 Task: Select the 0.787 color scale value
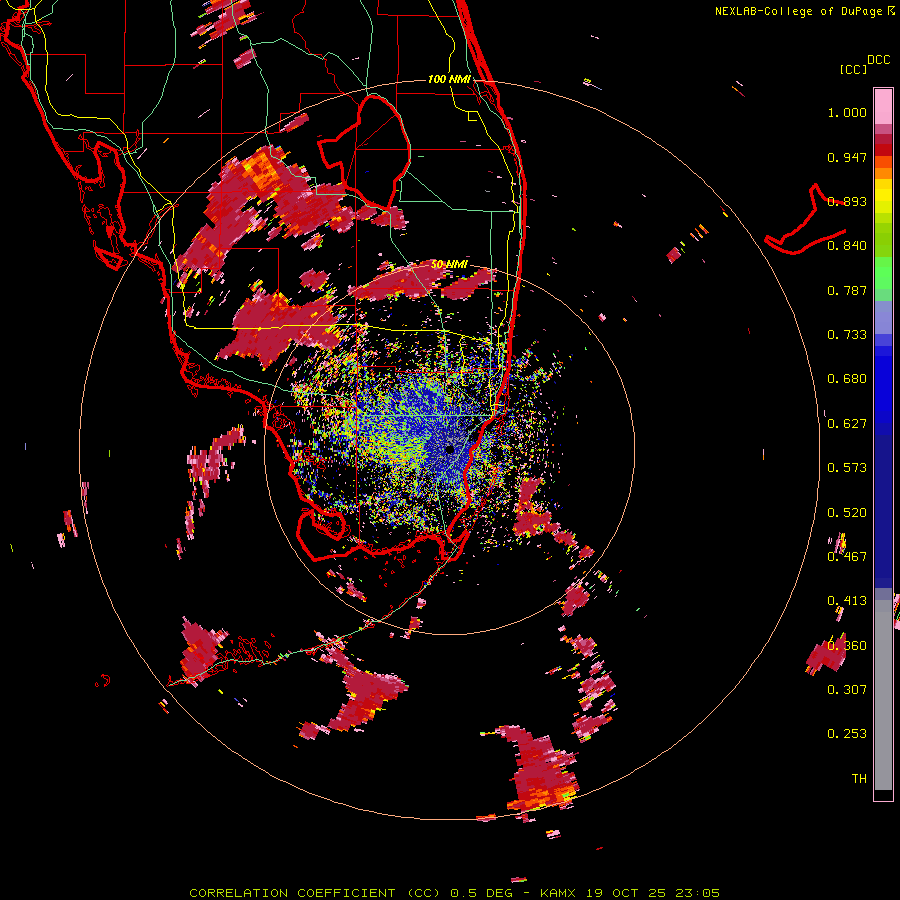(847, 290)
